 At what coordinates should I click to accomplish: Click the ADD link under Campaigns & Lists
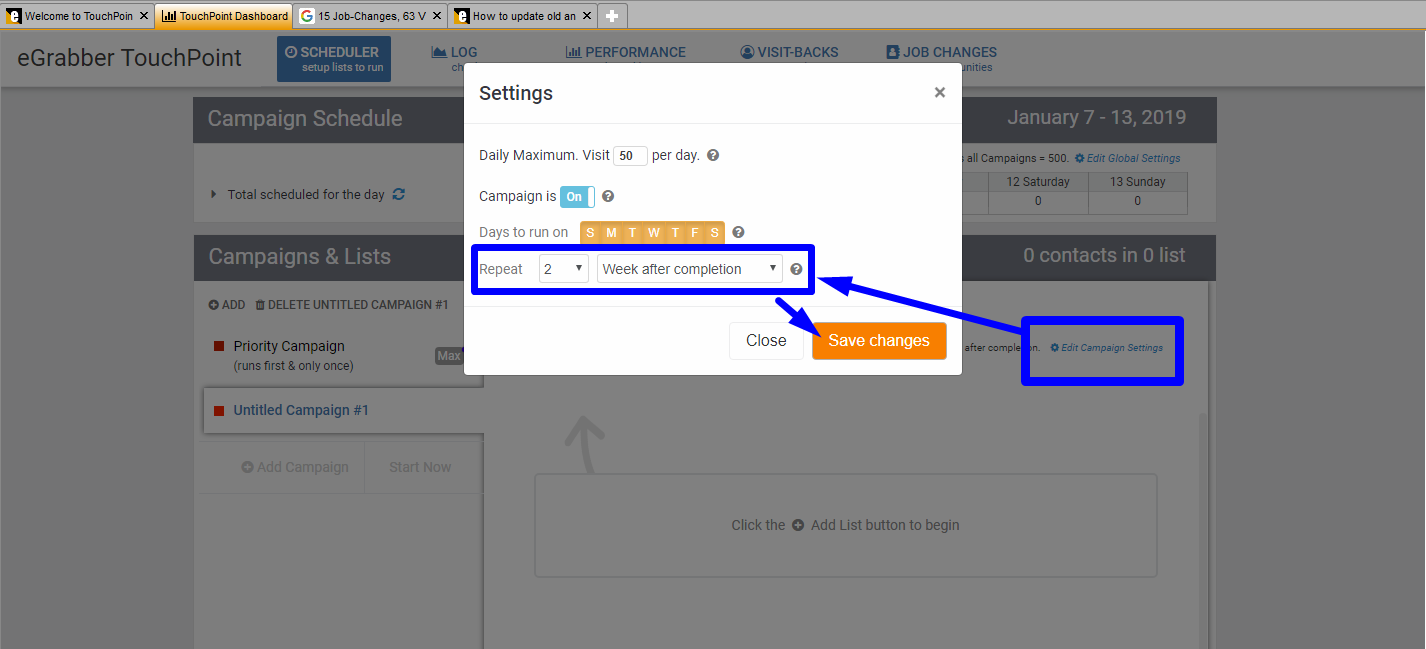[x=226, y=305]
